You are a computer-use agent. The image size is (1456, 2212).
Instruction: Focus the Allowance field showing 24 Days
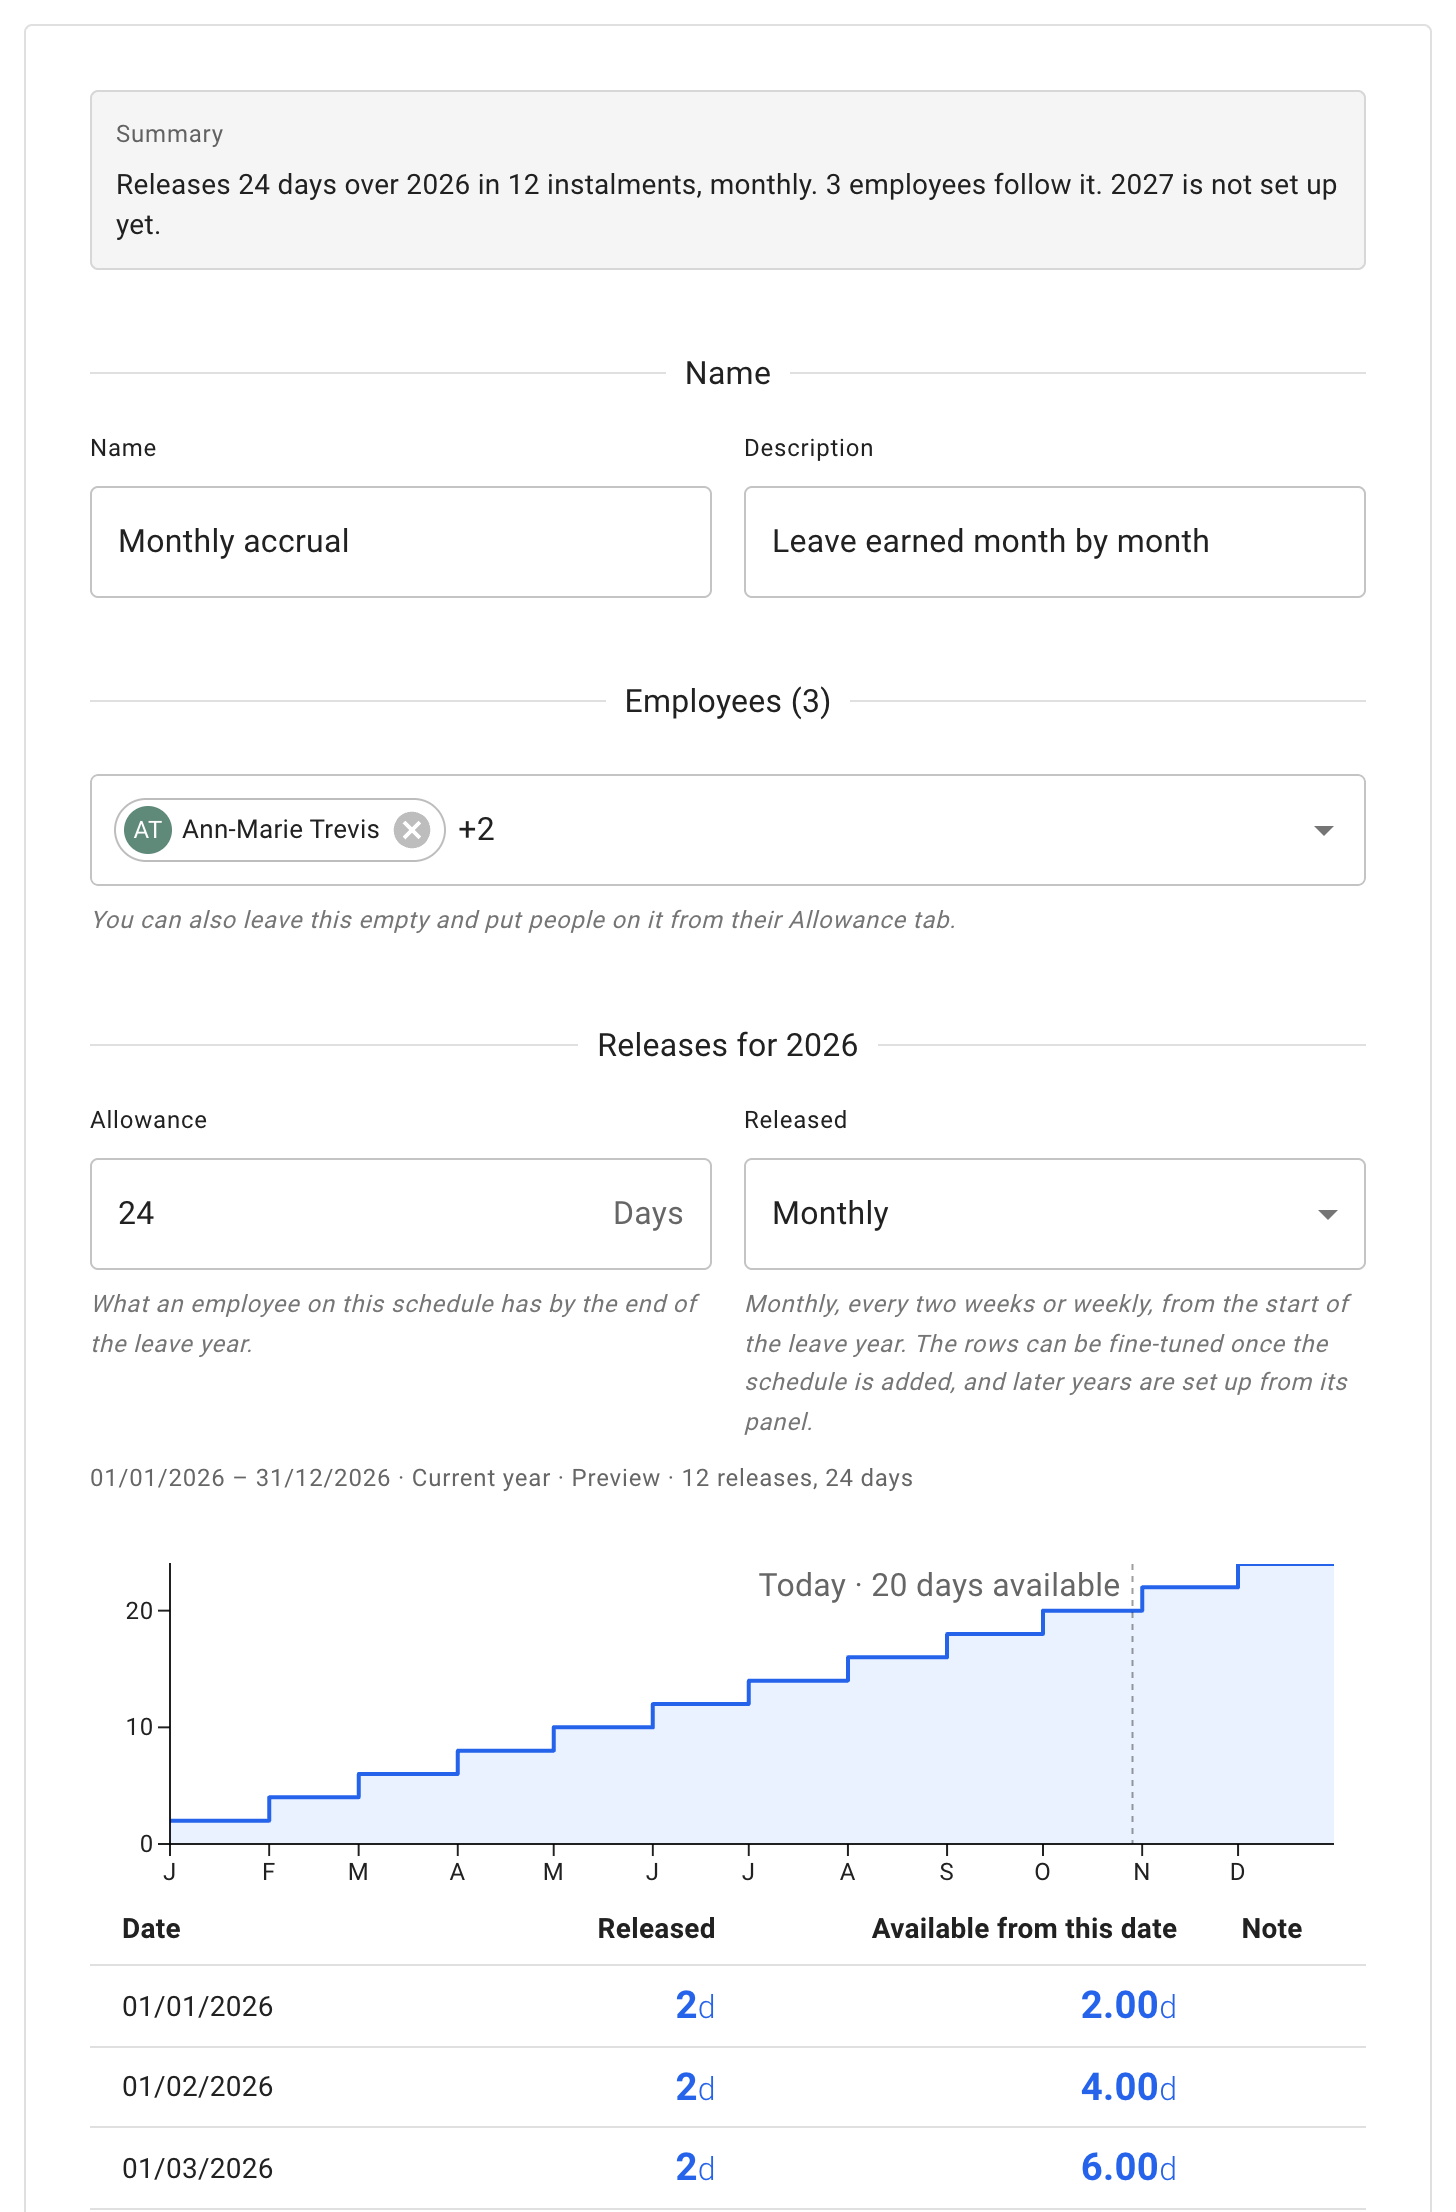click(x=401, y=1214)
